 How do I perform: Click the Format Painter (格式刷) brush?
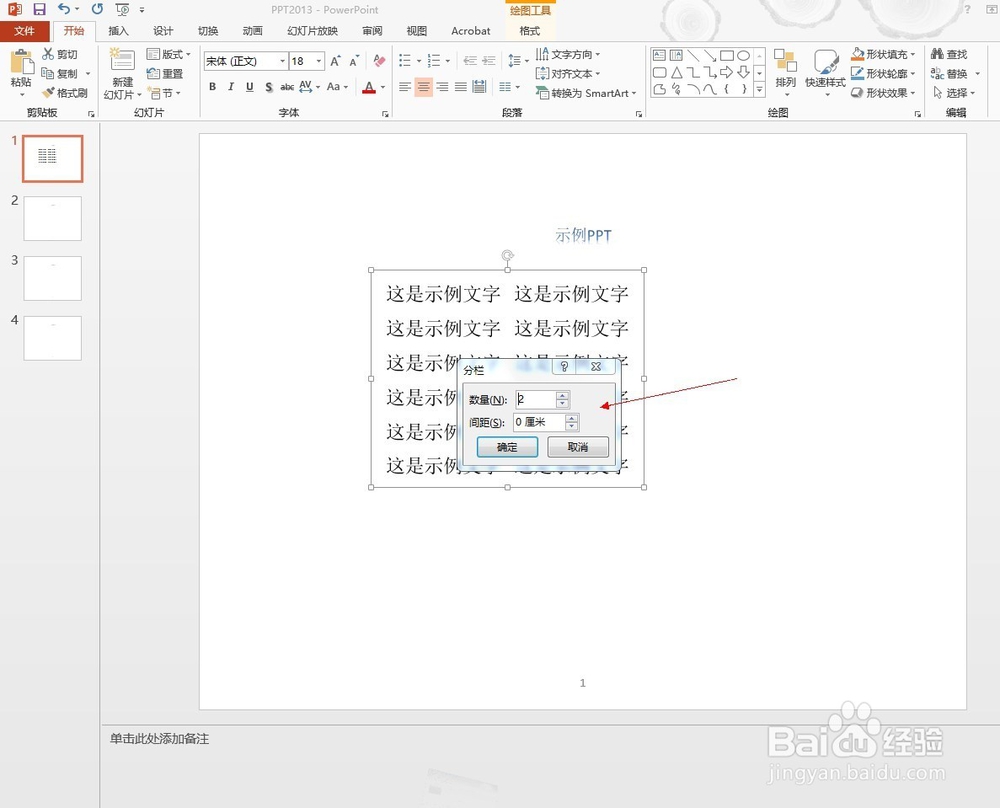(x=48, y=93)
